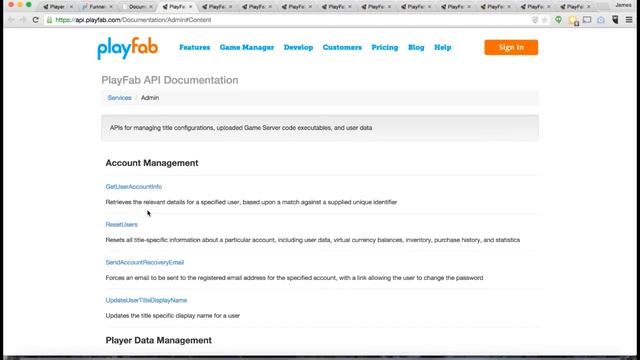
Task: Bookmark this page with the star icon
Action: pyautogui.click(x=544, y=20)
